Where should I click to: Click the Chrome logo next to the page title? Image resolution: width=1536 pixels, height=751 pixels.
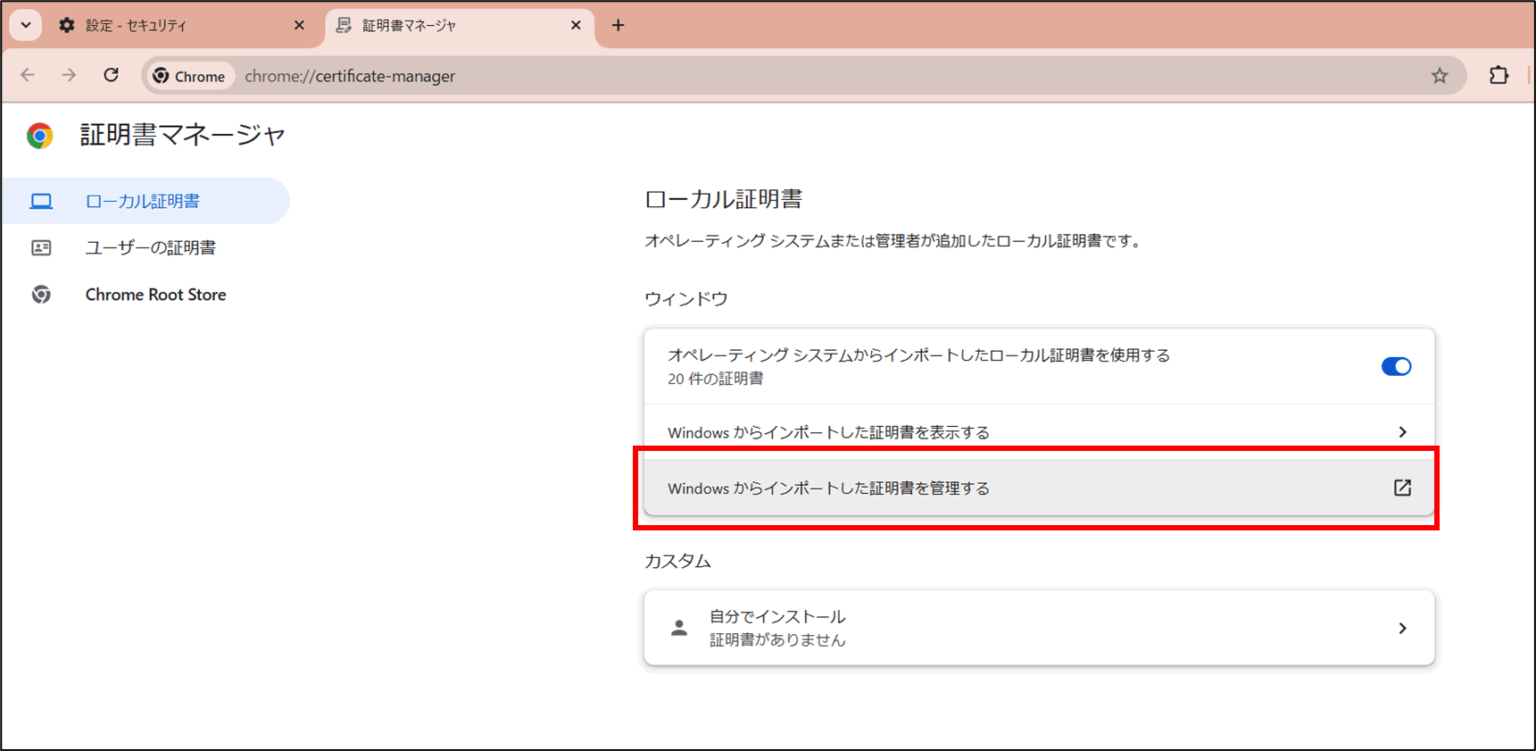pyautogui.click(x=39, y=135)
